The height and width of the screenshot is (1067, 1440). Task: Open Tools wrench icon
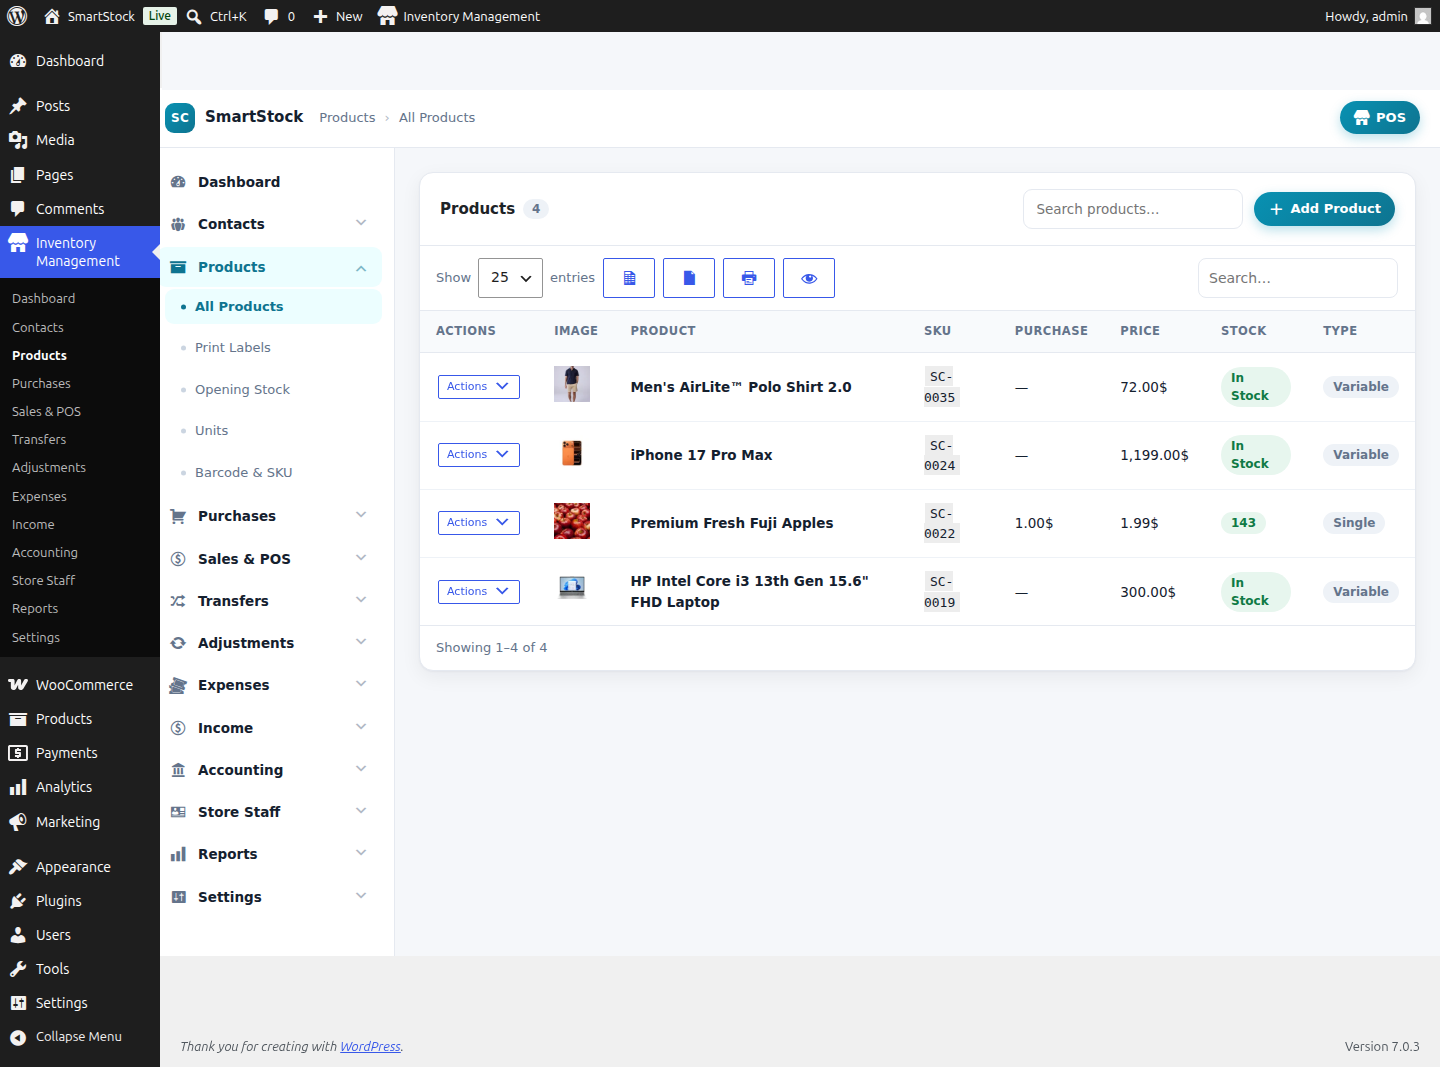point(18,969)
